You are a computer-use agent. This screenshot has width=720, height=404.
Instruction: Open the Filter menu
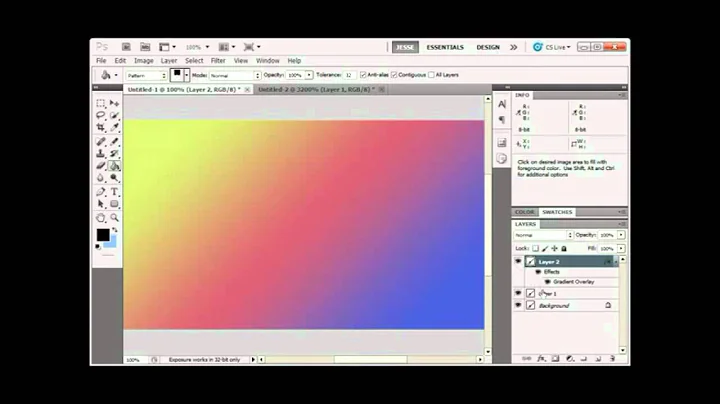click(218, 61)
